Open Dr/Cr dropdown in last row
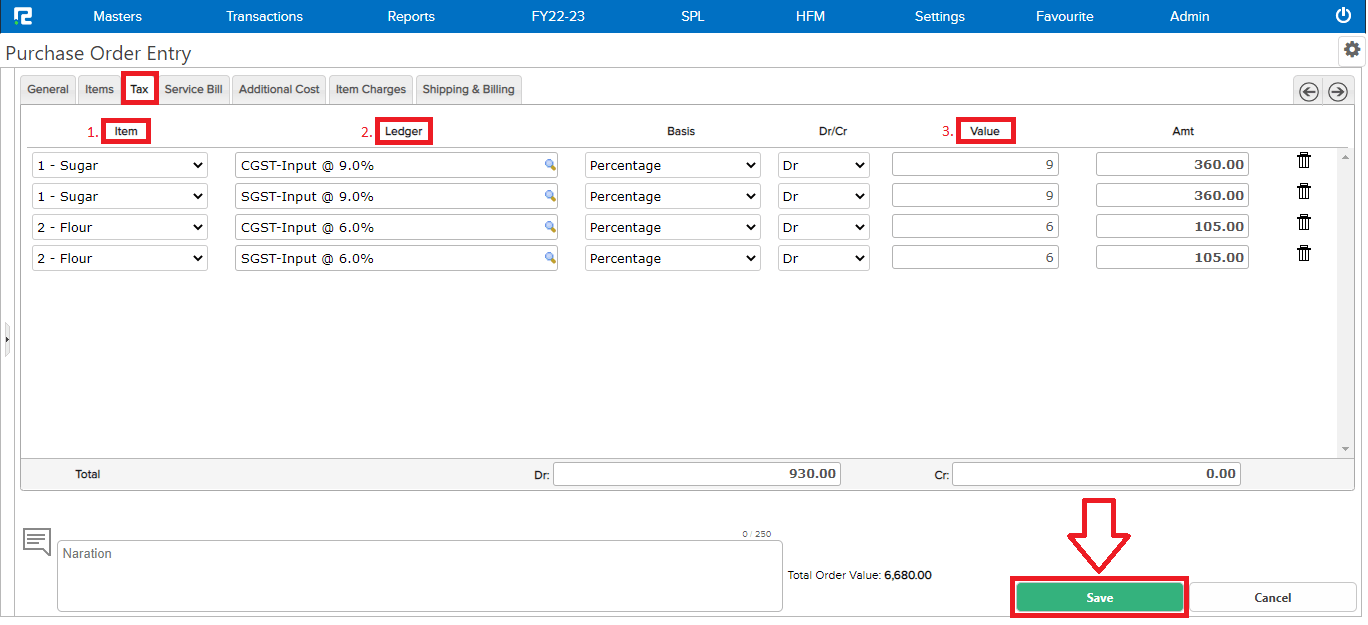The width and height of the screenshot is (1368, 625). [x=823, y=258]
